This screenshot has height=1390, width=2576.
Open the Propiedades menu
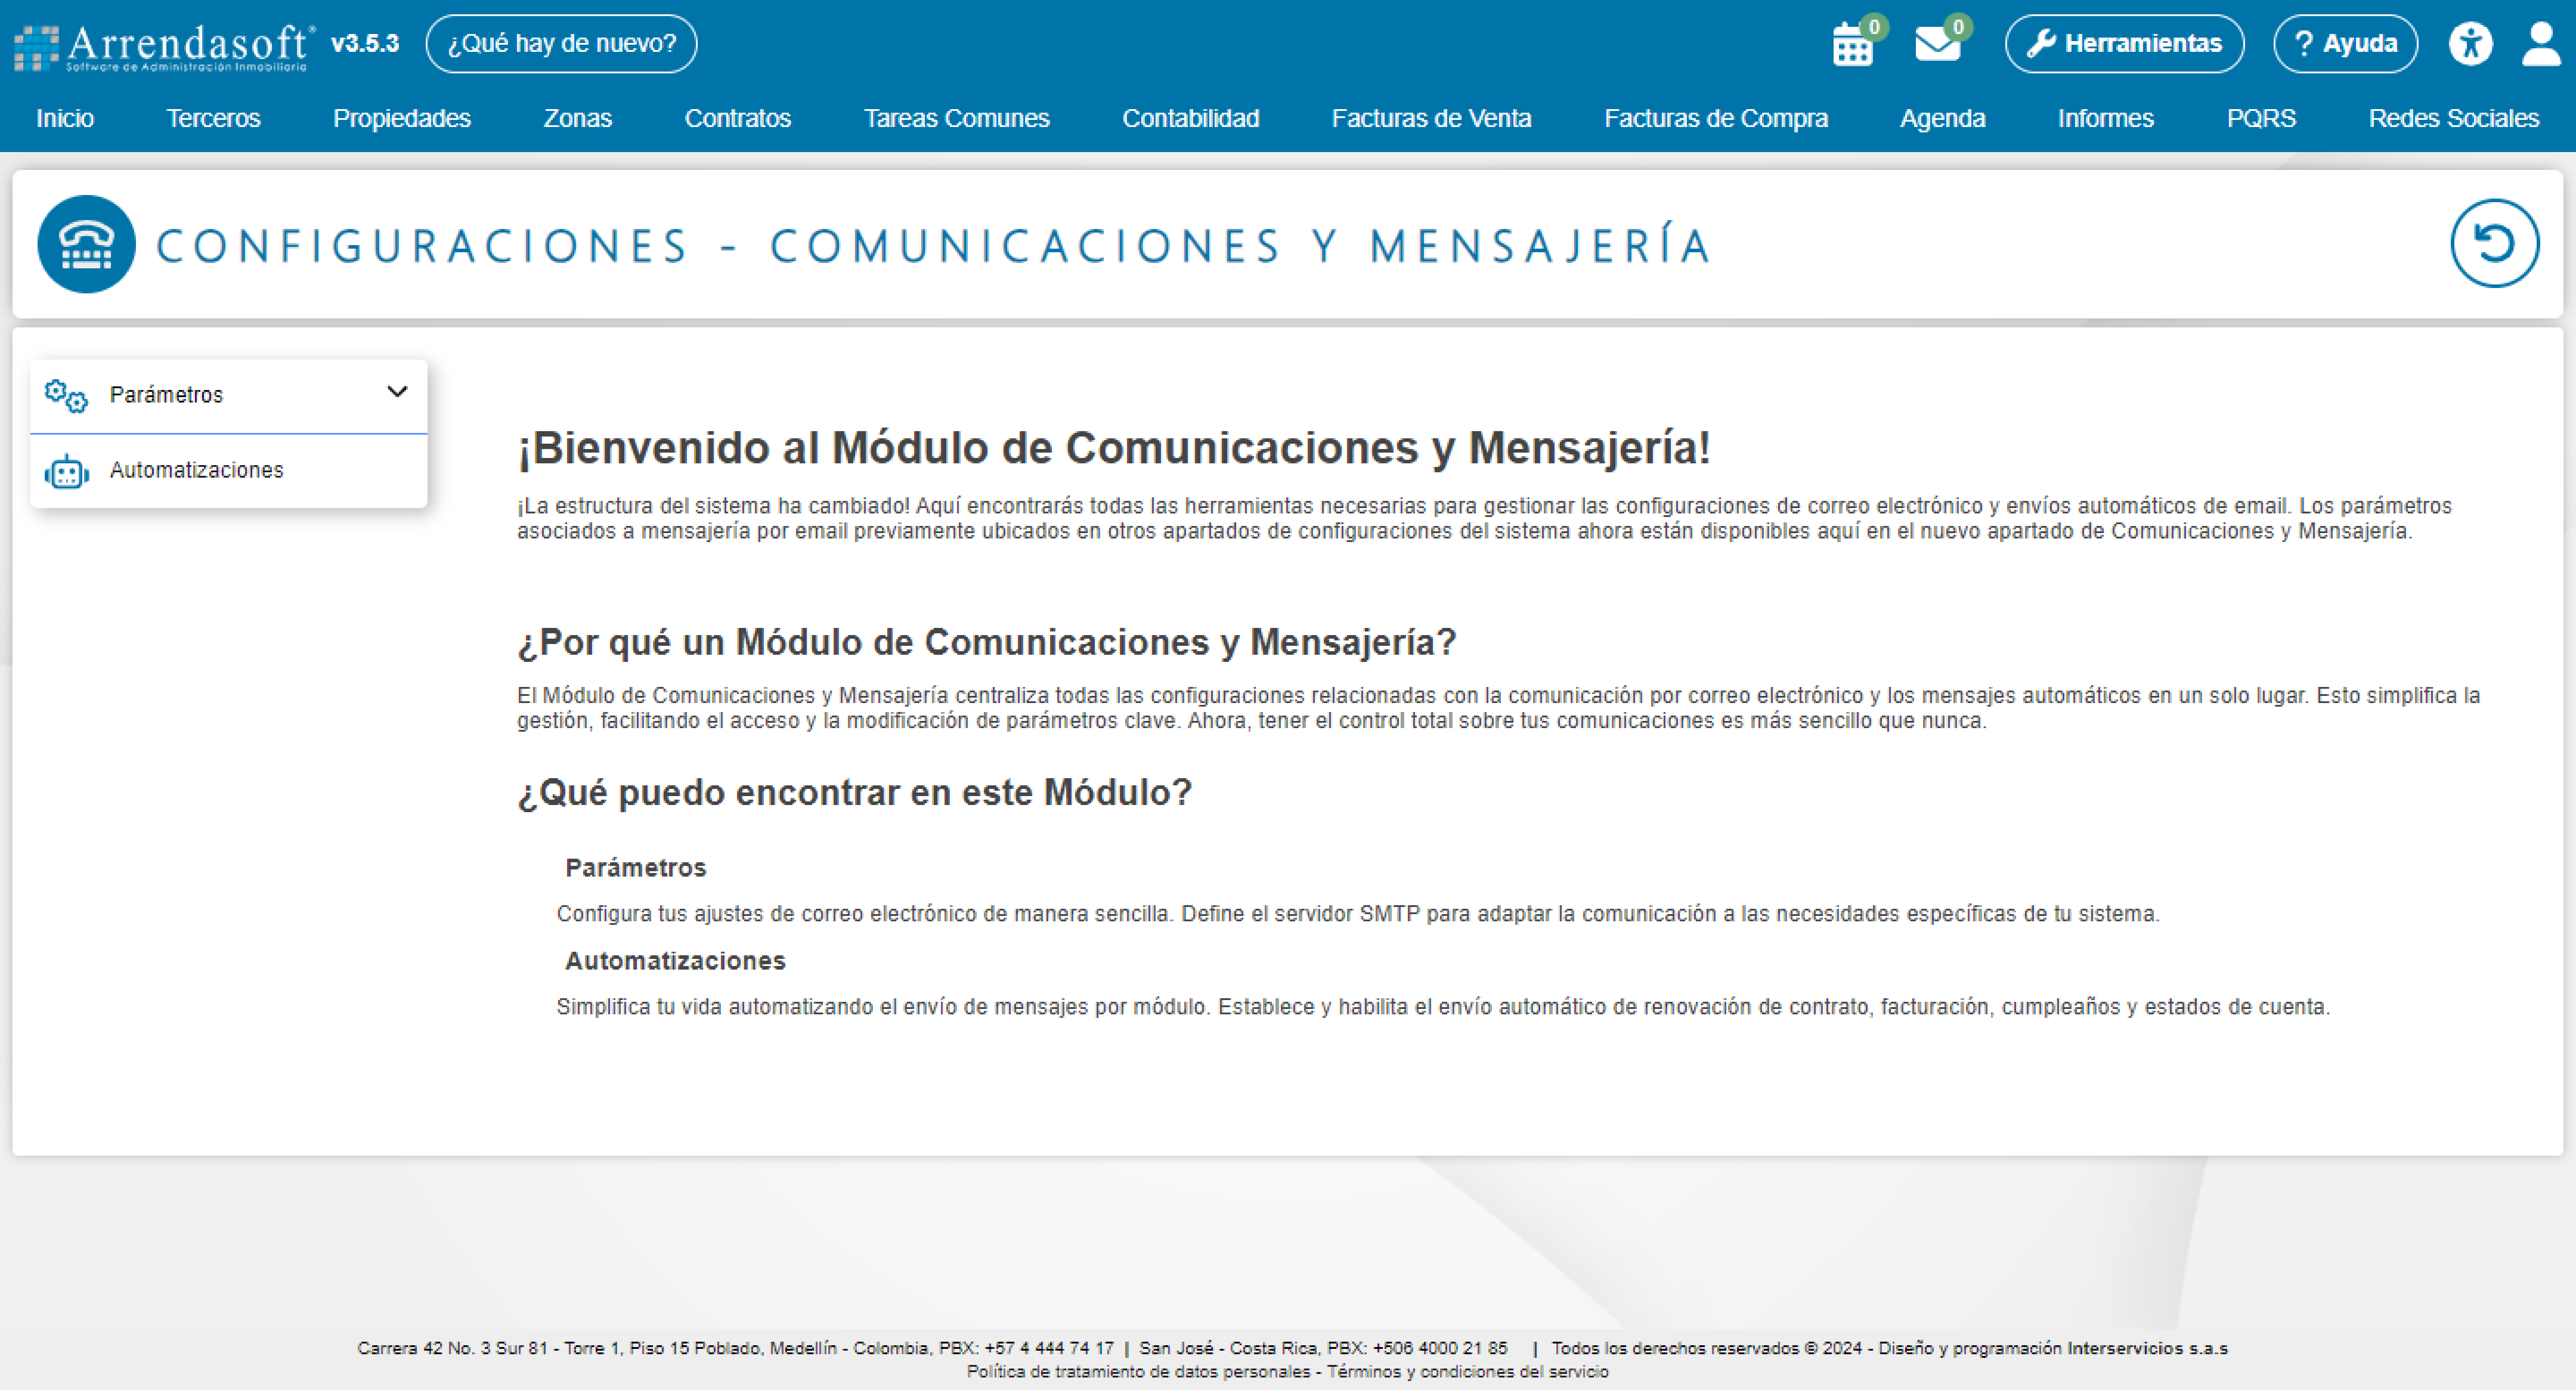pyautogui.click(x=402, y=118)
